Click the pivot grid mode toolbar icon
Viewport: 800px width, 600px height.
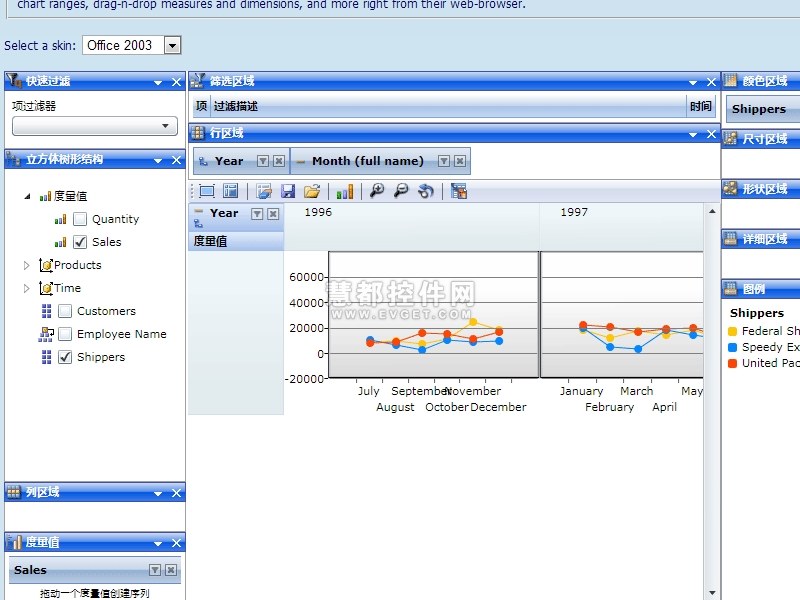click(x=459, y=191)
